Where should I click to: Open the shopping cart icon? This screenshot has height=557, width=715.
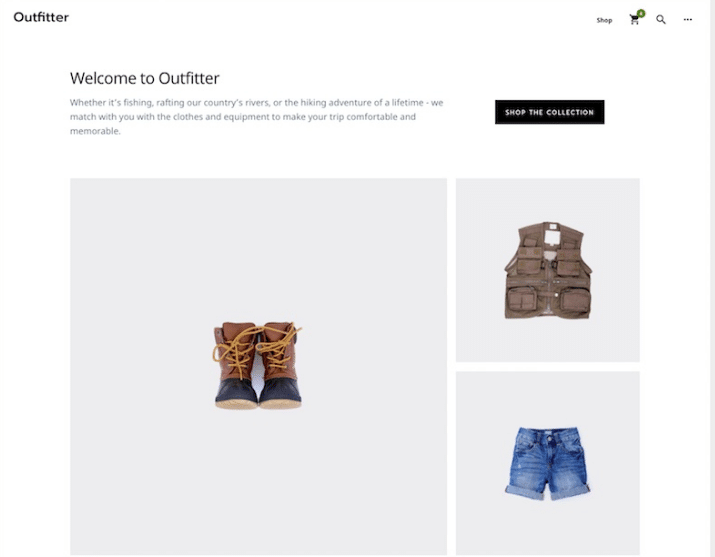(634, 20)
